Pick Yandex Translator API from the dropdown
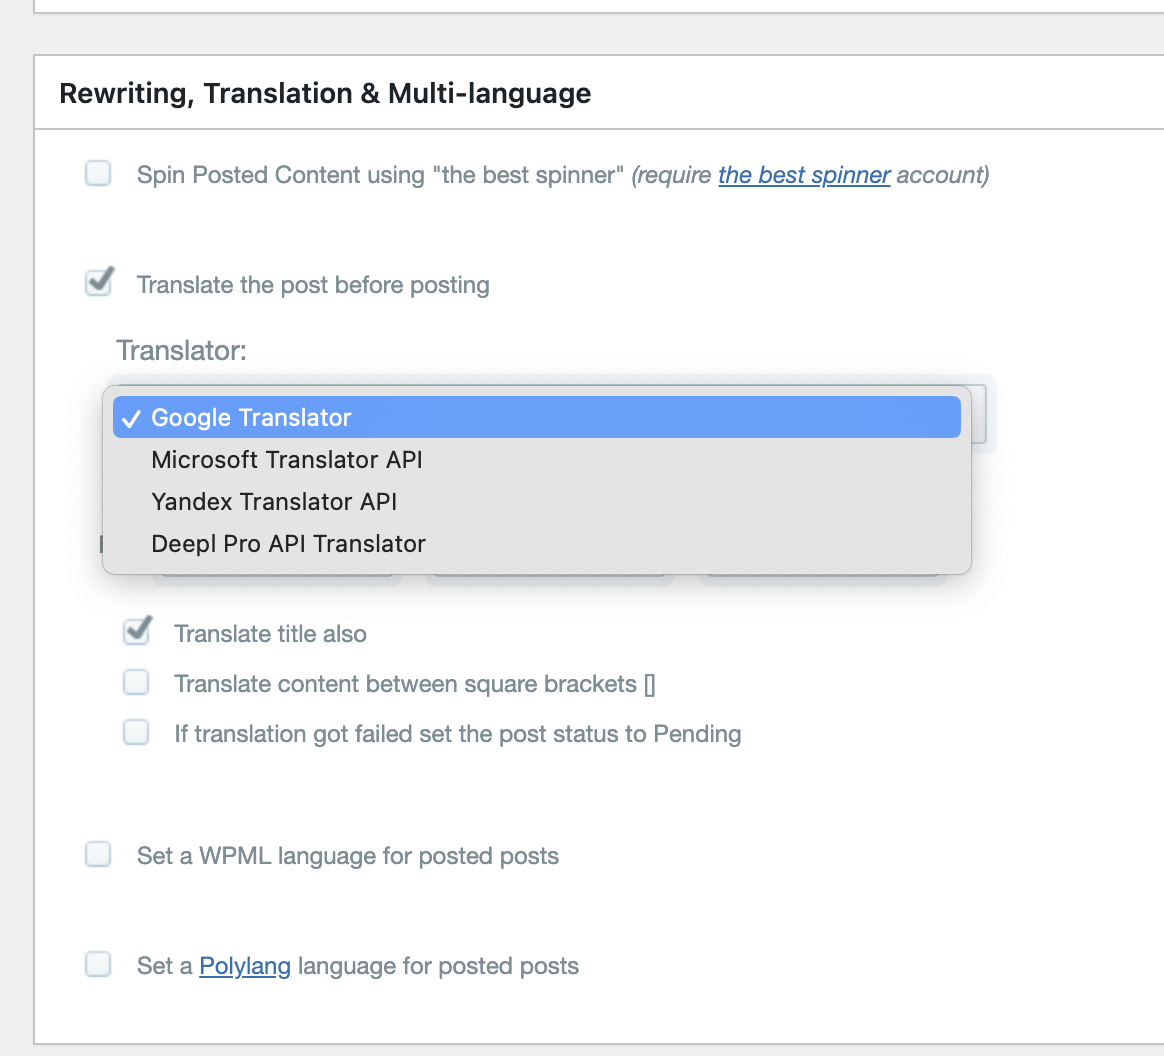The image size is (1164, 1056). pos(274,502)
